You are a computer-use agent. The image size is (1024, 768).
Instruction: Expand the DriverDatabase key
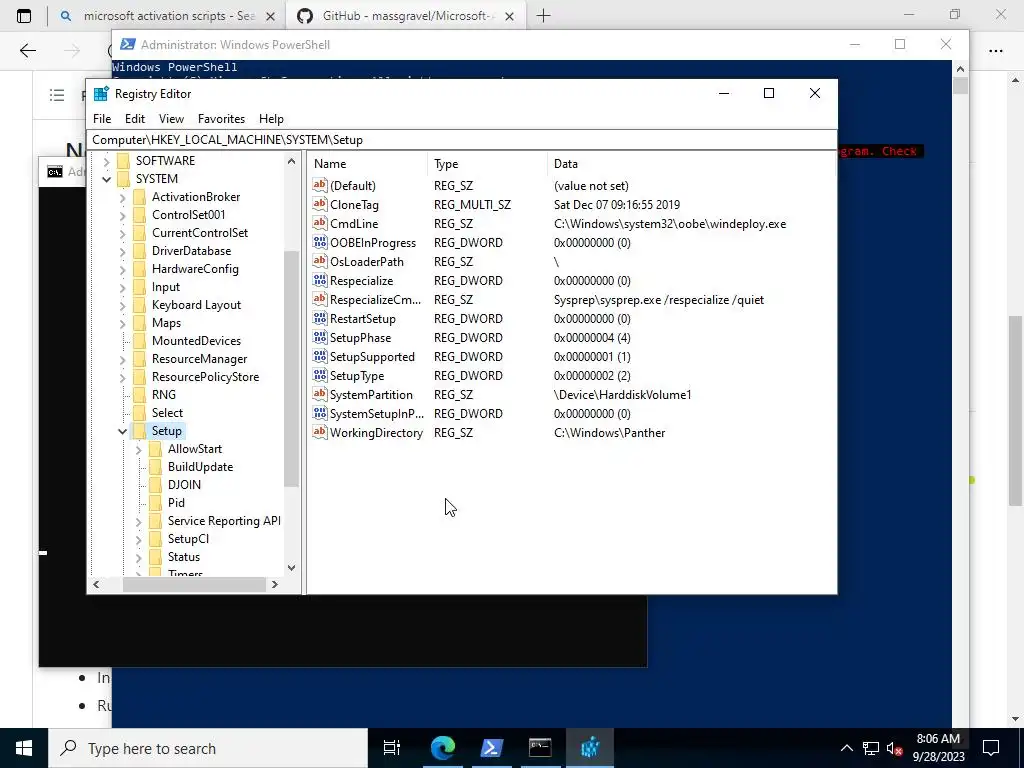click(122, 251)
